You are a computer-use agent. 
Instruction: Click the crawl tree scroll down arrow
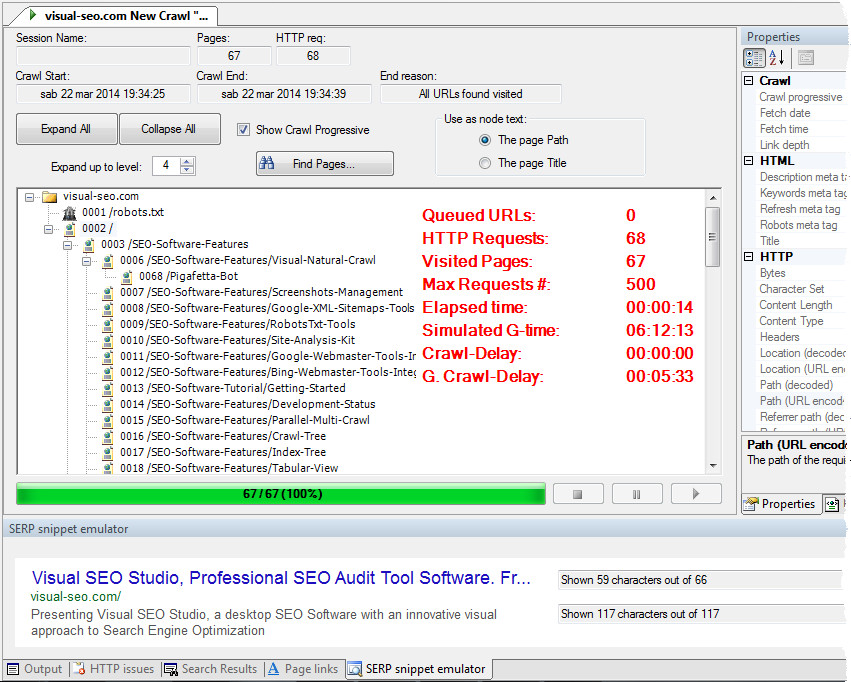click(x=713, y=466)
